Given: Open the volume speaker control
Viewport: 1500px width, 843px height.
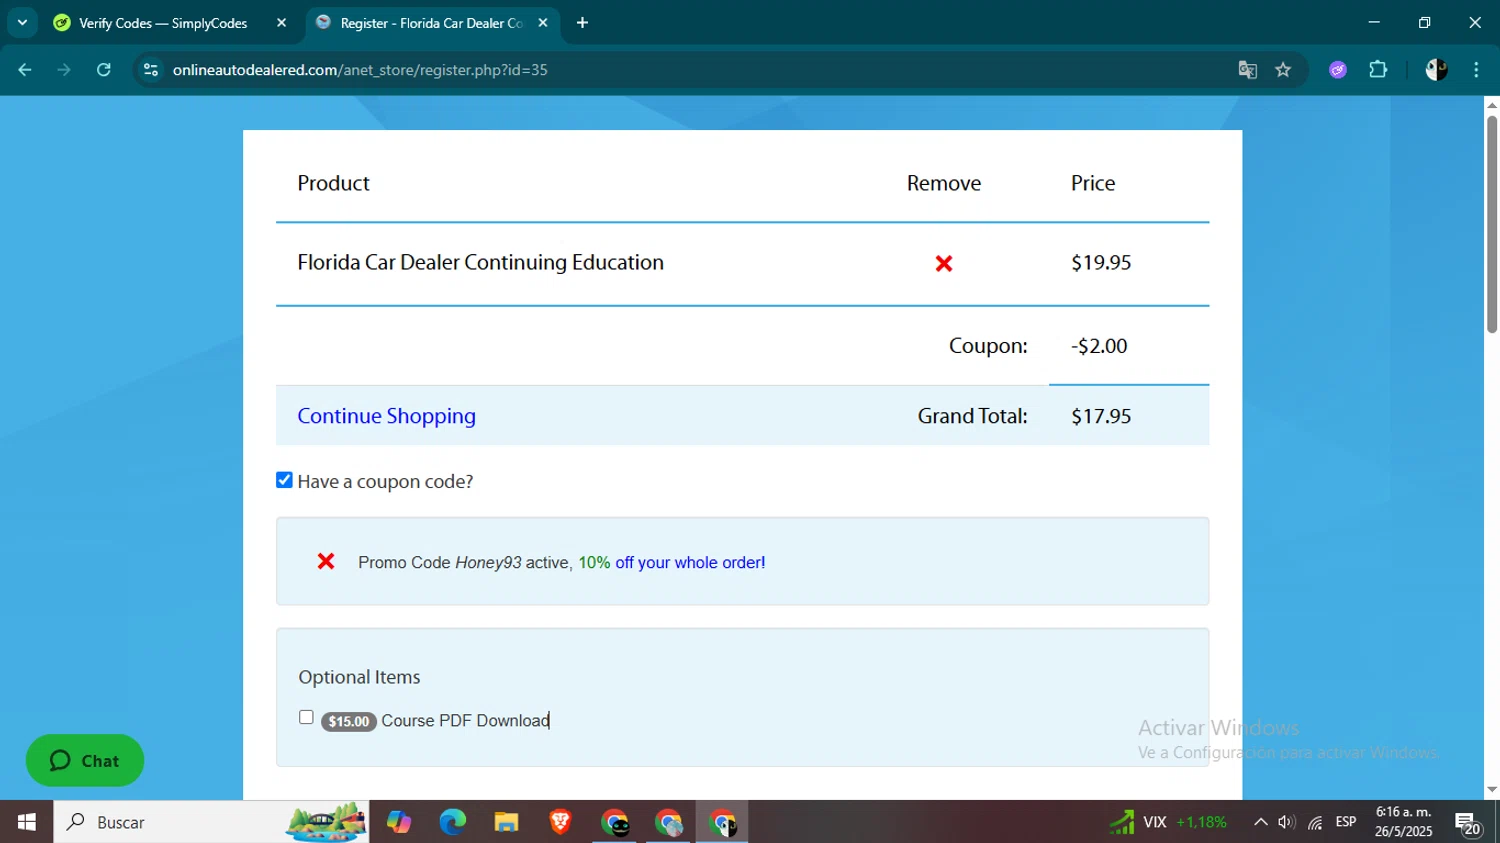Looking at the screenshot, I should click(1287, 822).
